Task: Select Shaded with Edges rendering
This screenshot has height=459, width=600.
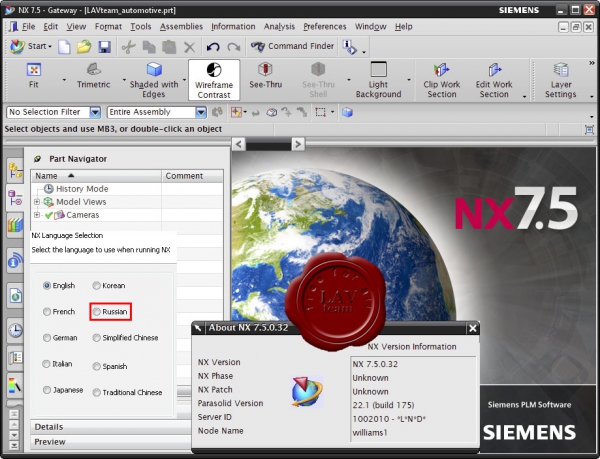Action: click(154, 80)
